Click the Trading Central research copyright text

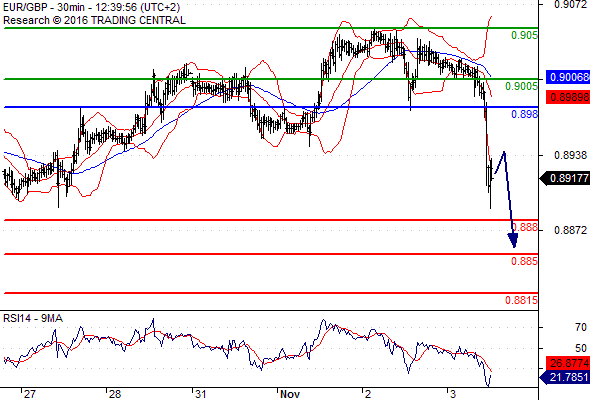94,20
